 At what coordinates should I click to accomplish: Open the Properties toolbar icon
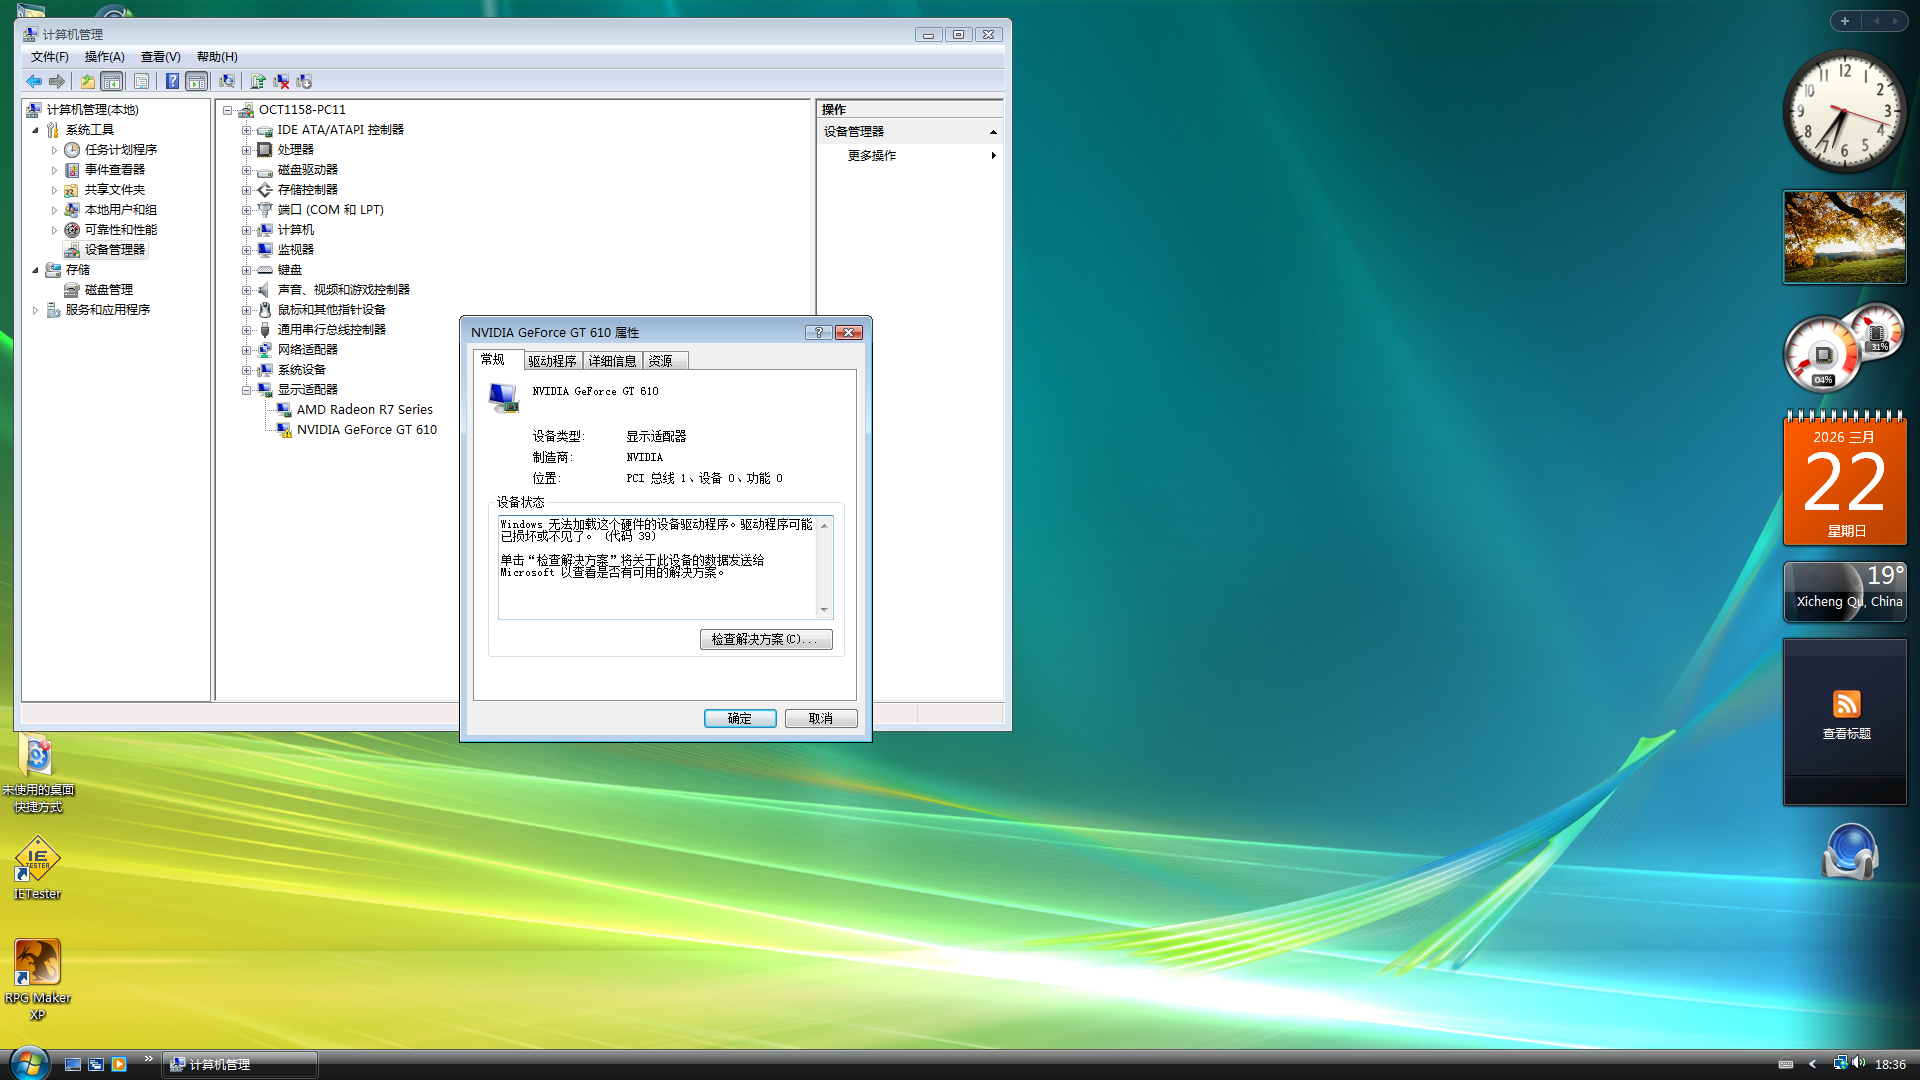(x=141, y=81)
